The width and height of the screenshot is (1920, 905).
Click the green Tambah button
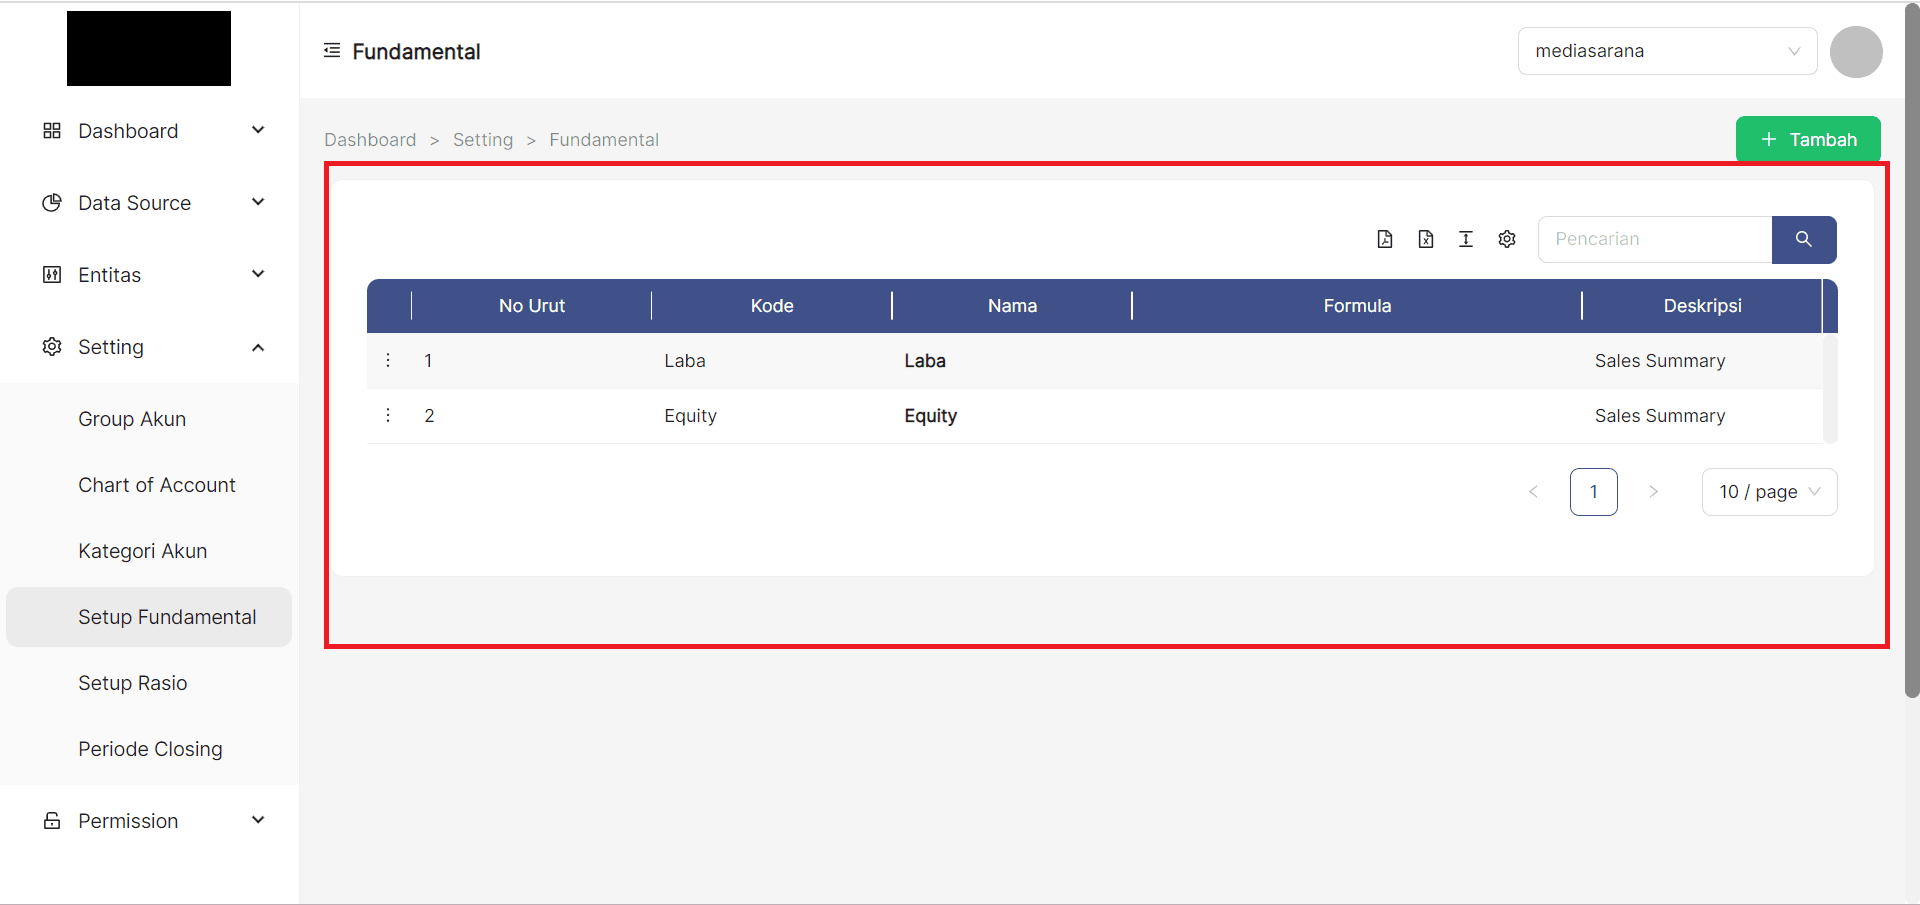pyautogui.click(x=1808, y=140)
